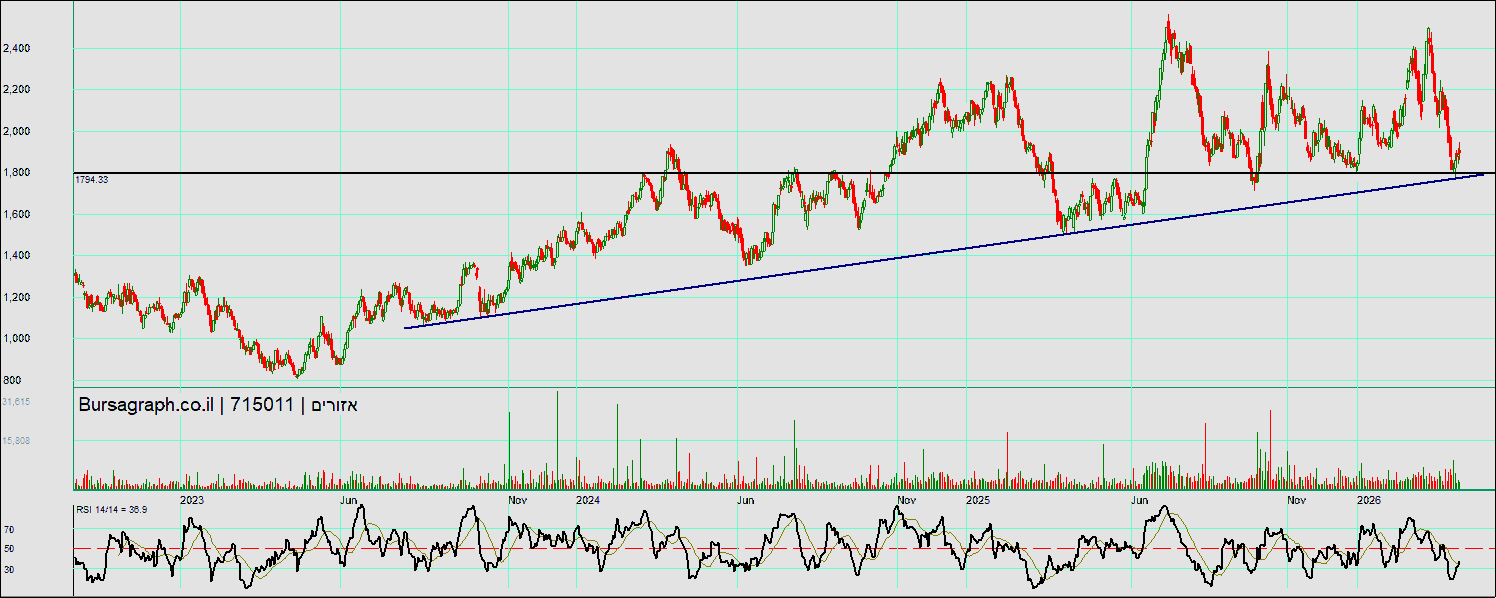Click the RSI 70 overbought level label
This screenshot has width=1496, height=598.
tap(8, 529)
